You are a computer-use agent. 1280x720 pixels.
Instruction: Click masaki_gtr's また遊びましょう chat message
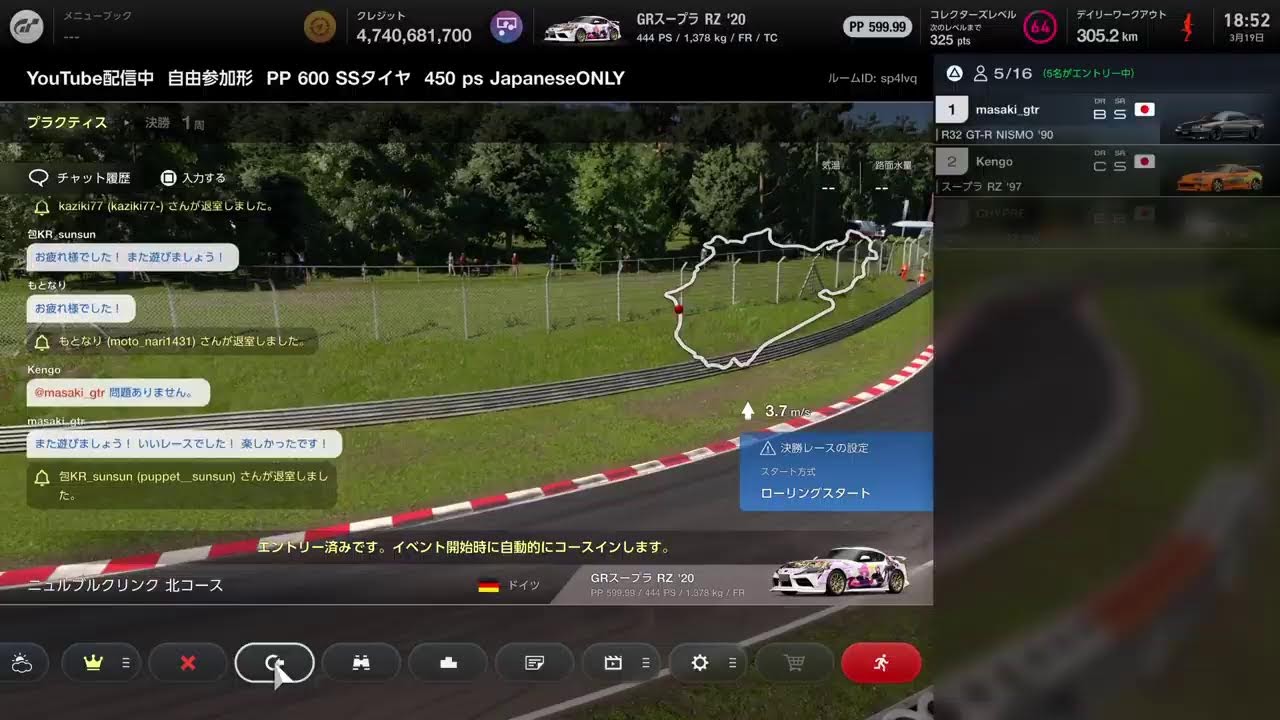click(x=184, y=443)
